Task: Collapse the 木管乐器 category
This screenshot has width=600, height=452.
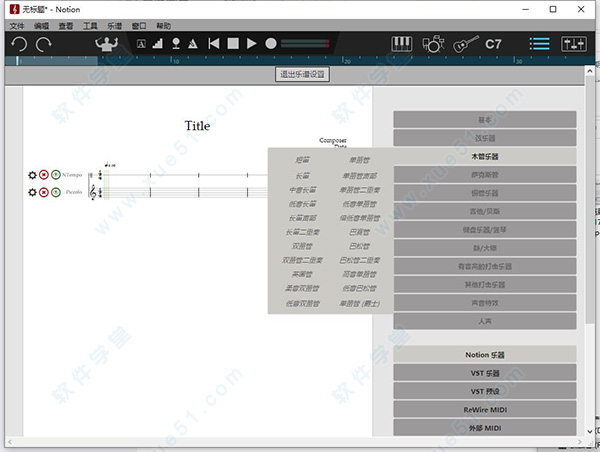Action: coord(485,157)
